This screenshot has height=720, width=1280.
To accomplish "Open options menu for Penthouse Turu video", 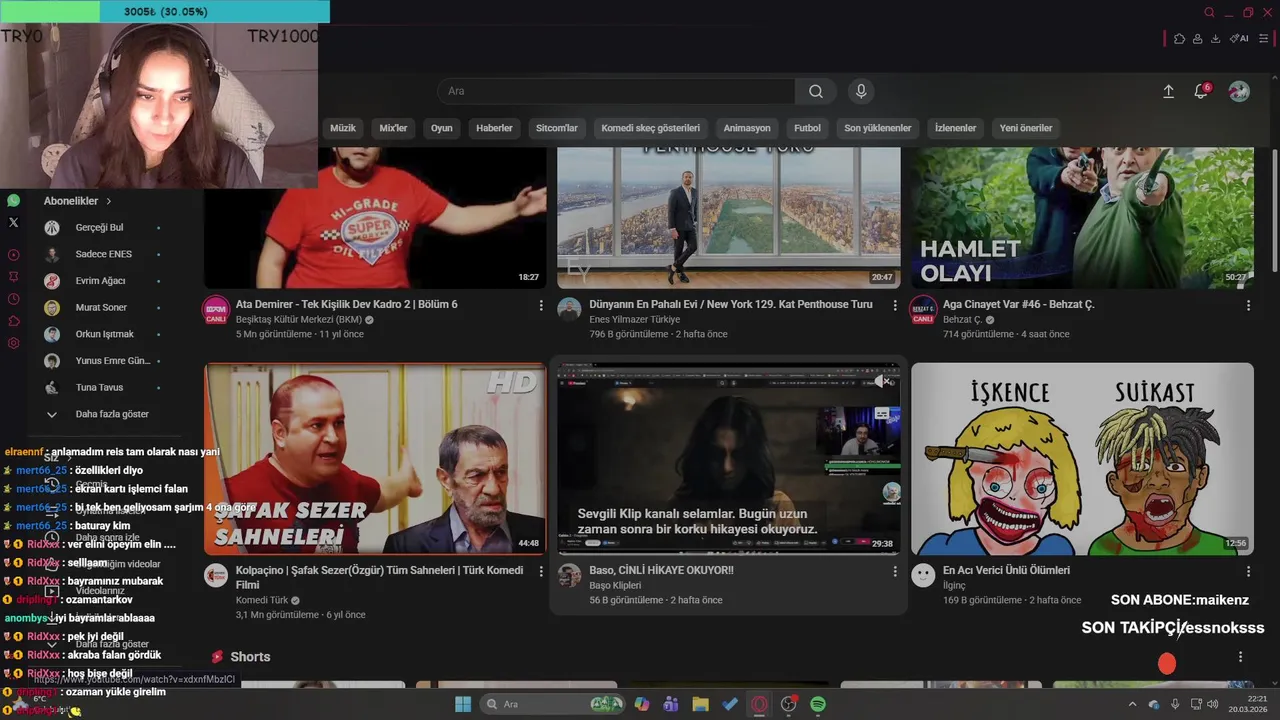I will 895,305.
